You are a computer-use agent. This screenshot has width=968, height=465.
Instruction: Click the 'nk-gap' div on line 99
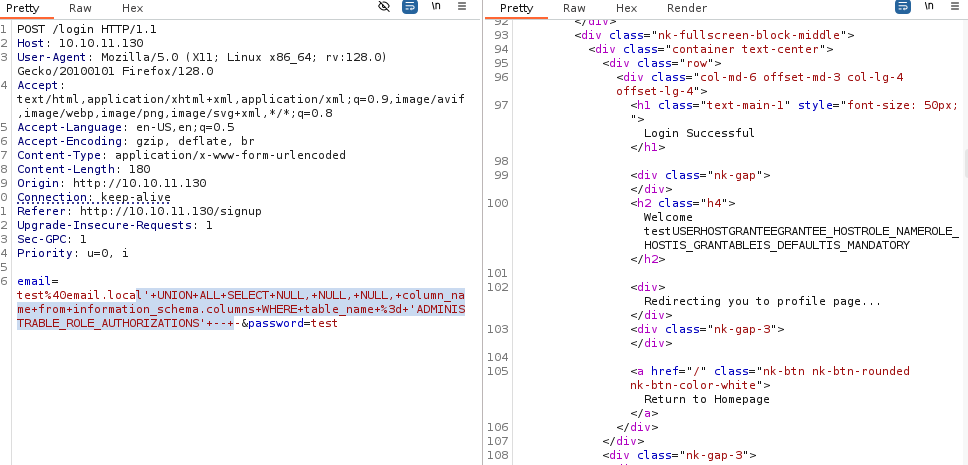coord(700,175)
